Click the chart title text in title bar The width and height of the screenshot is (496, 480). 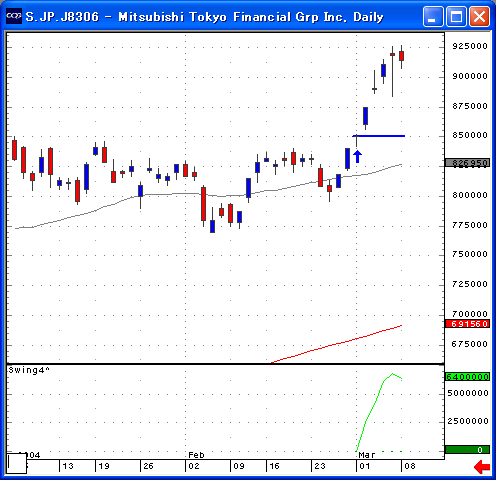tap(204, 17)
